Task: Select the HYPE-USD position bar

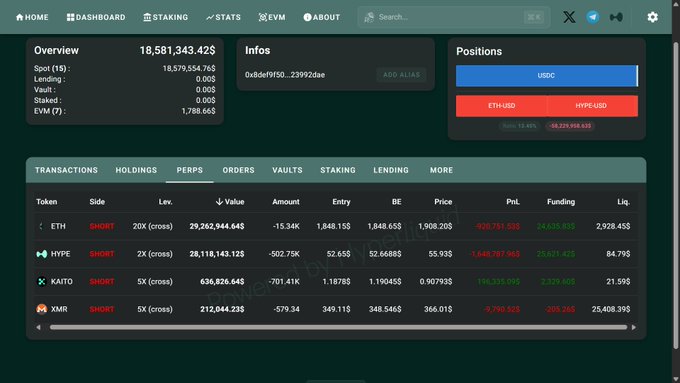Action: click(592, 106)
